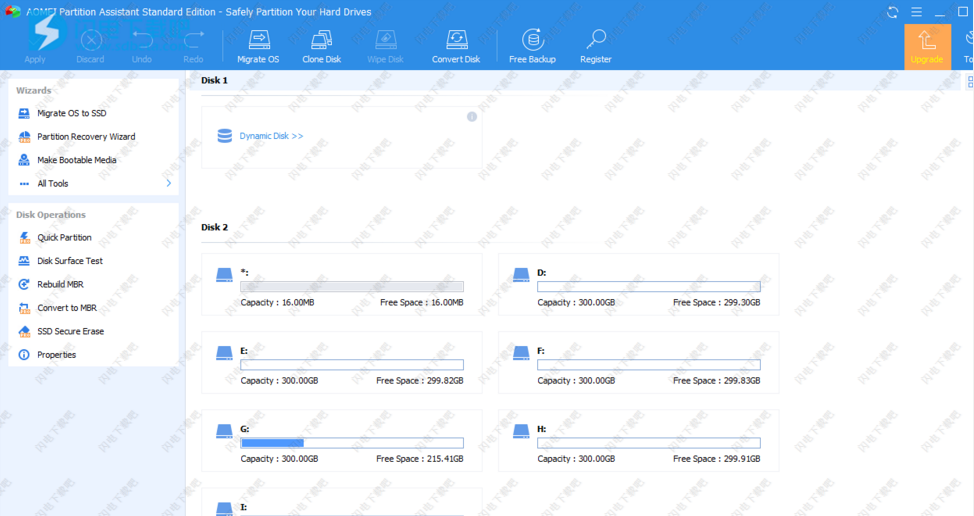This screenshot has height=516, width=974.
Task: Click the G: Free Space 215.41GB value
Action: 445,459
